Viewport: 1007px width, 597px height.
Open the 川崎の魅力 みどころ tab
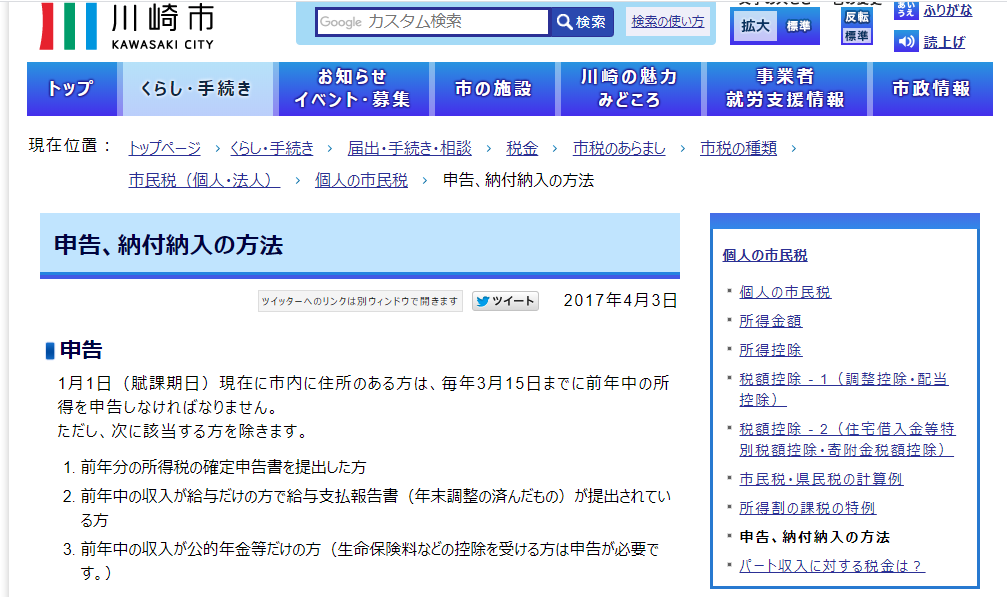[630, 89]
